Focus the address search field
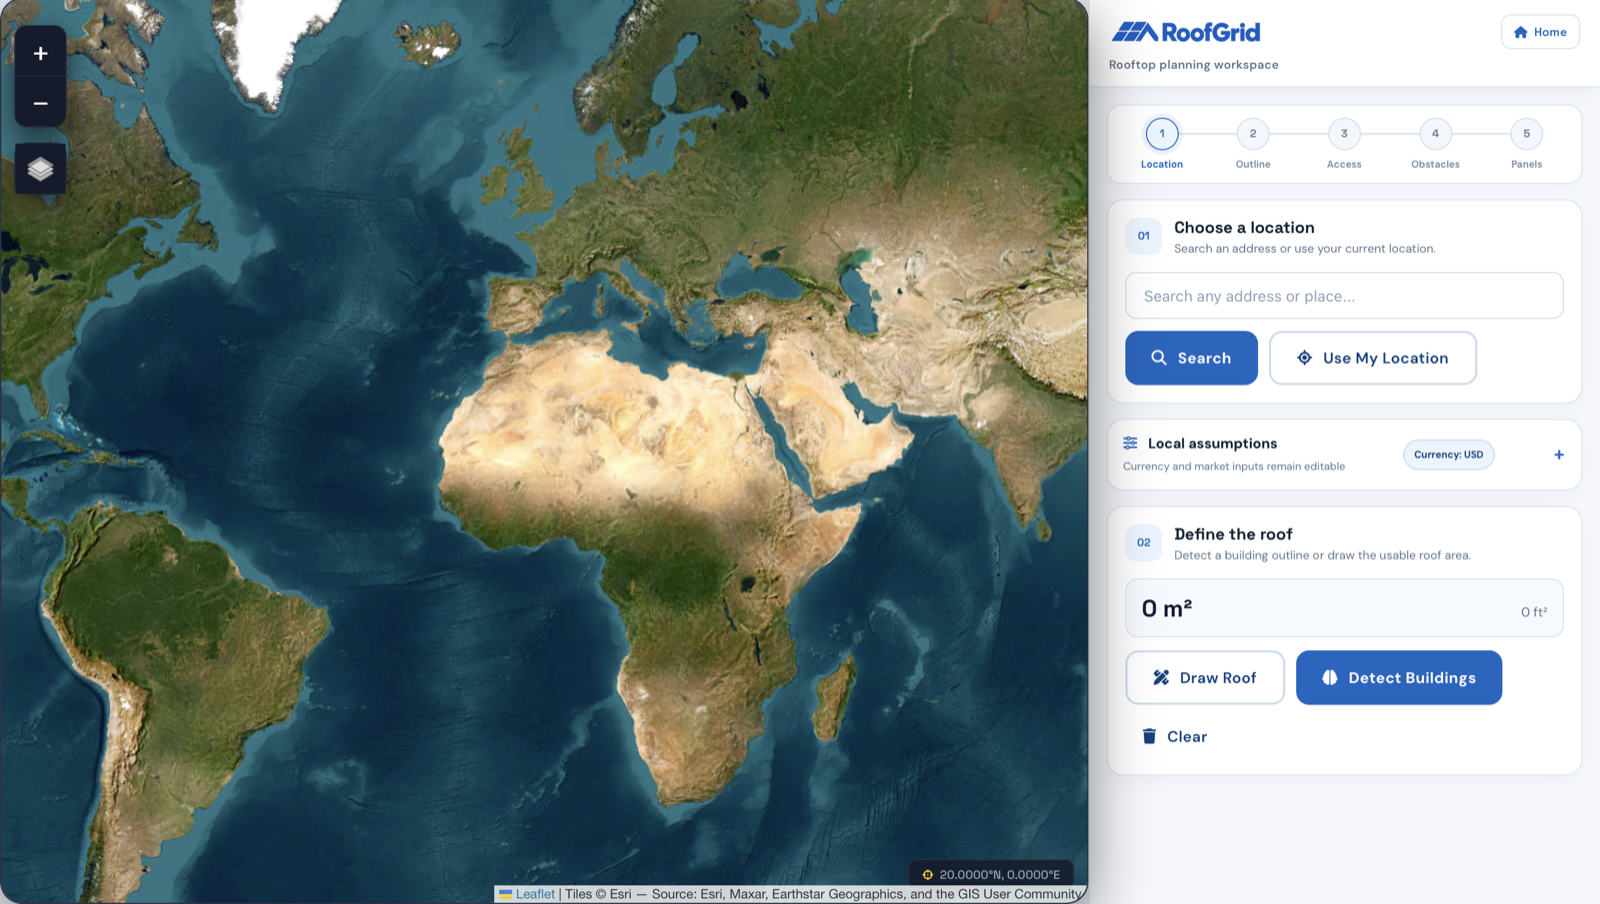Viewport: 1600px width, 904px height. coord(1344,296)
